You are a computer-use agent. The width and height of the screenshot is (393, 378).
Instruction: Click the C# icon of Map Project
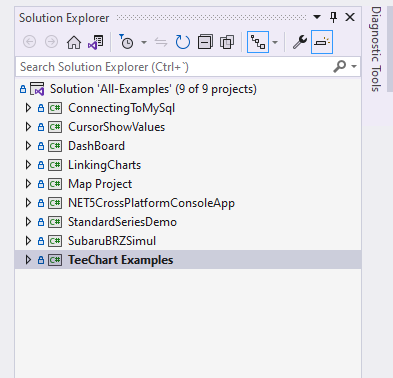tap(55, 184)
